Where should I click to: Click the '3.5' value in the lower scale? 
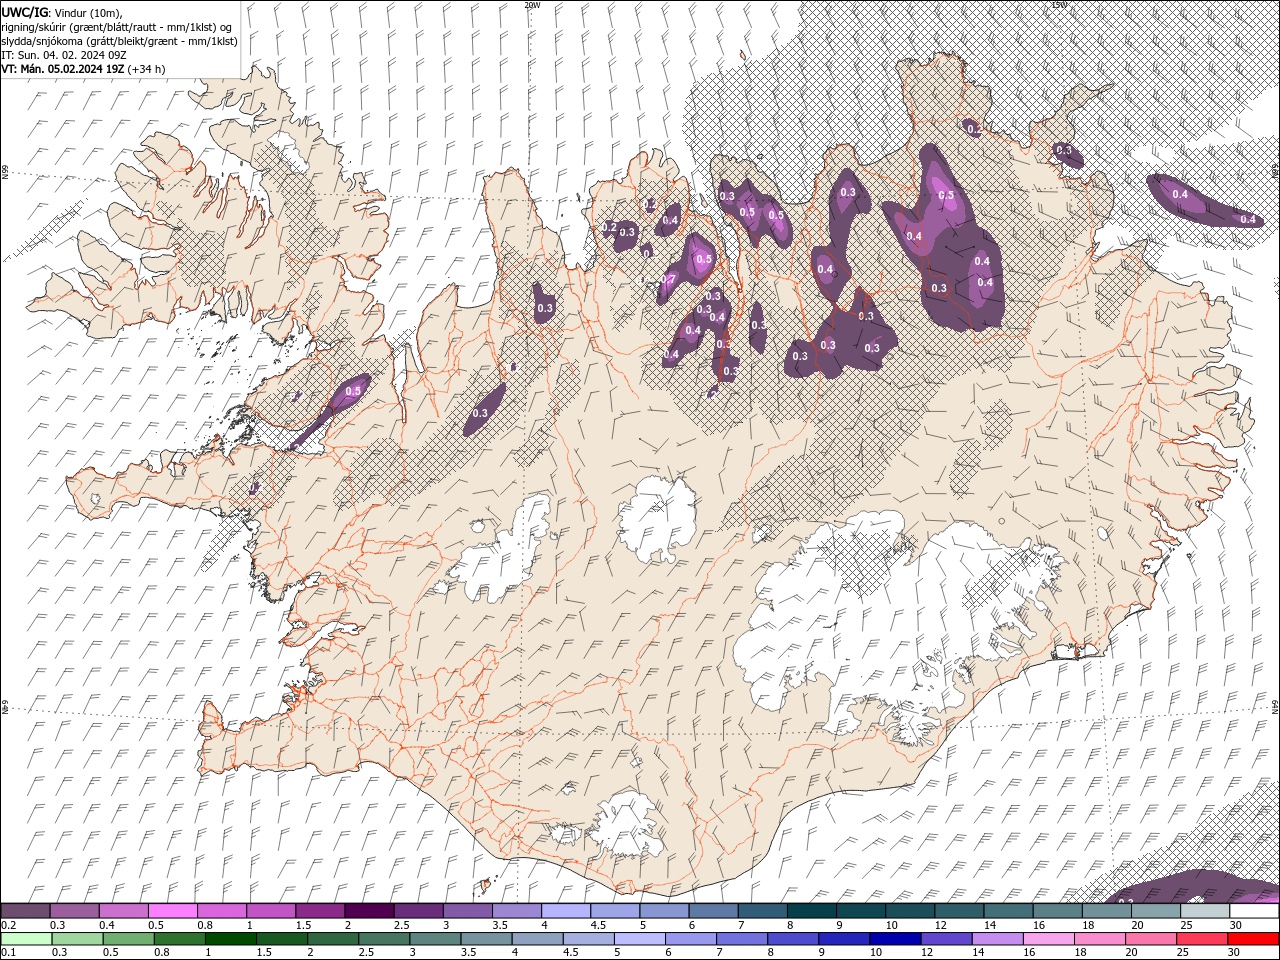[x=468, y=952]
